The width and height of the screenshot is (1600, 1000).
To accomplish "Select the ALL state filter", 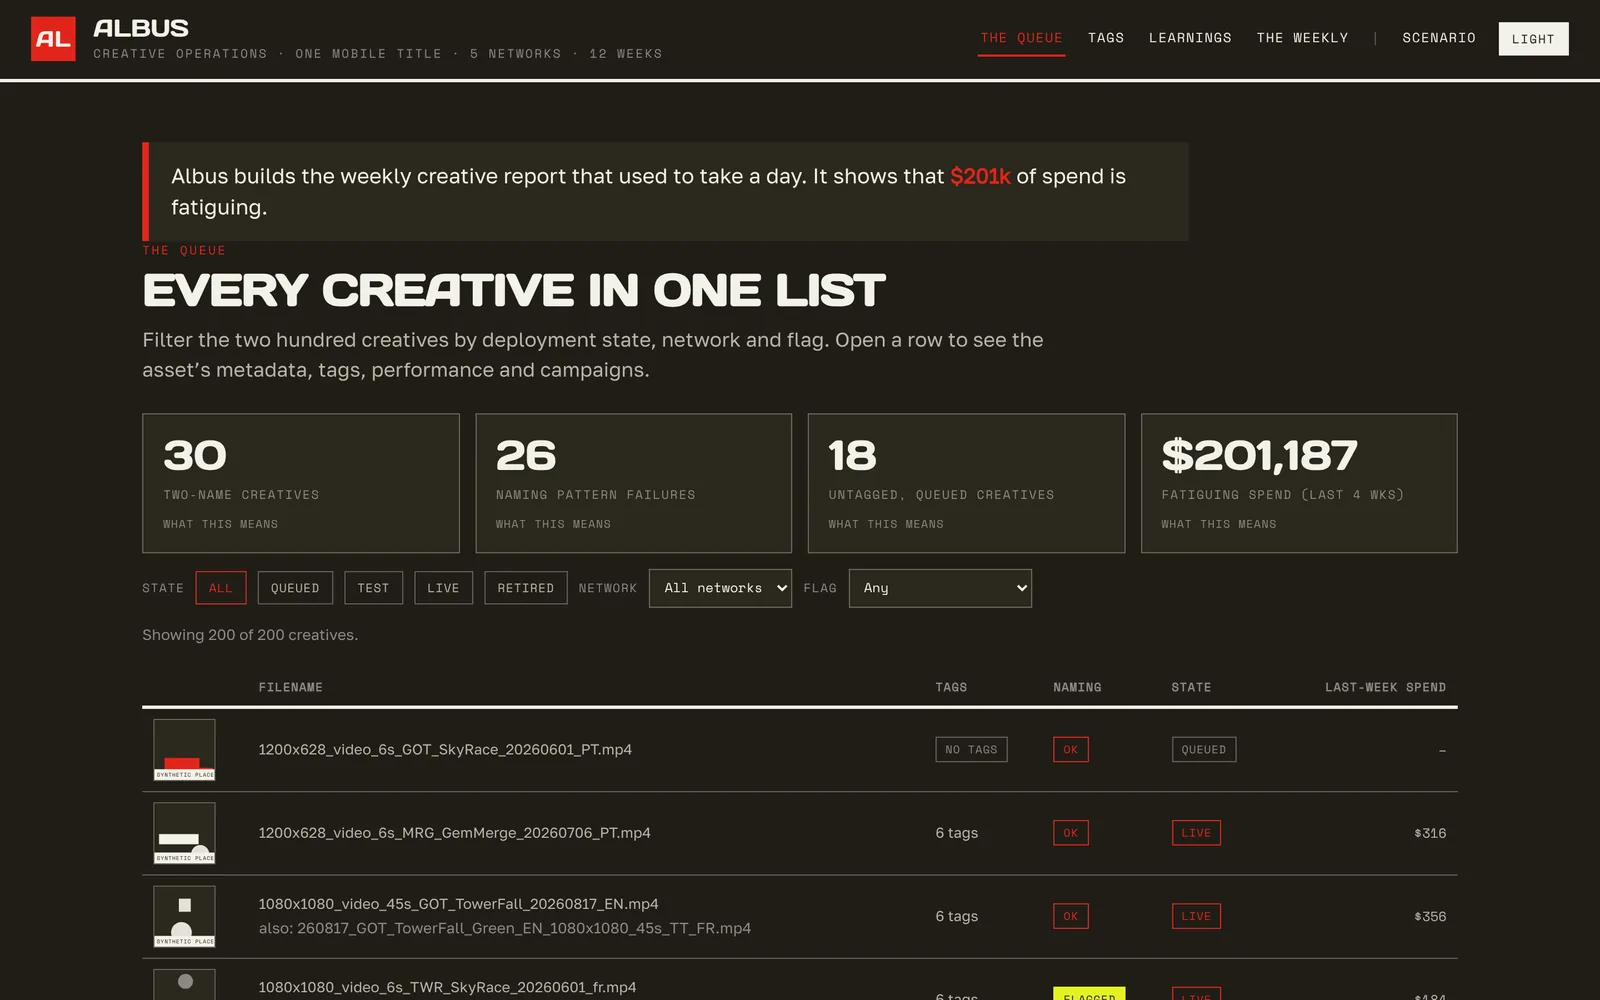I will (x=221, y=588).
